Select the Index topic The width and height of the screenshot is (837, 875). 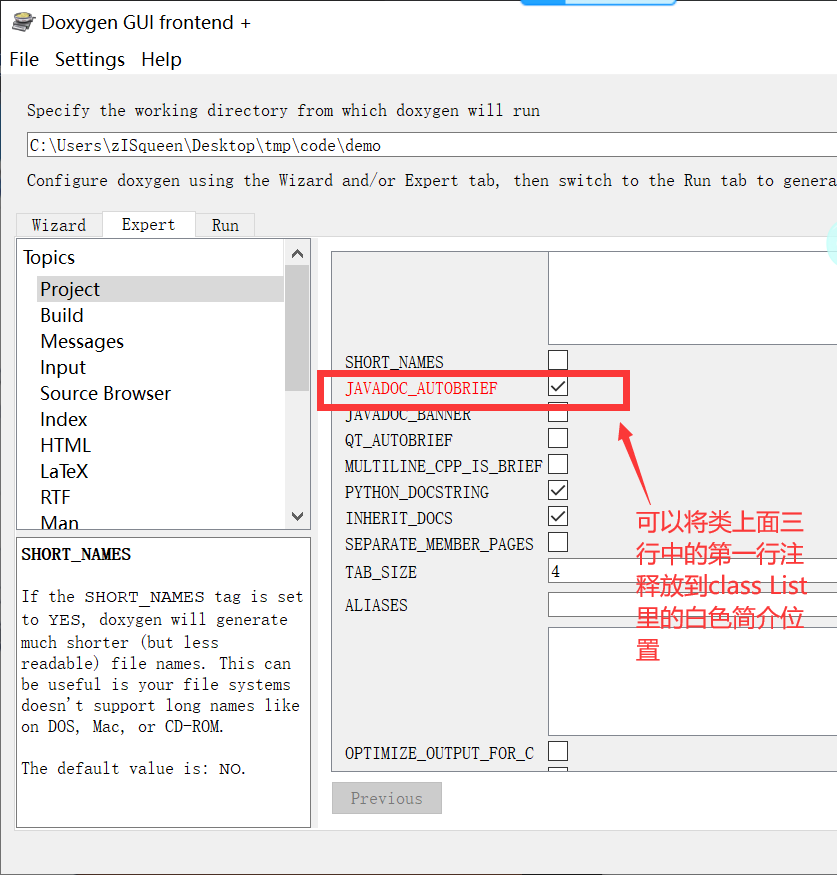[x=64, y=420]
